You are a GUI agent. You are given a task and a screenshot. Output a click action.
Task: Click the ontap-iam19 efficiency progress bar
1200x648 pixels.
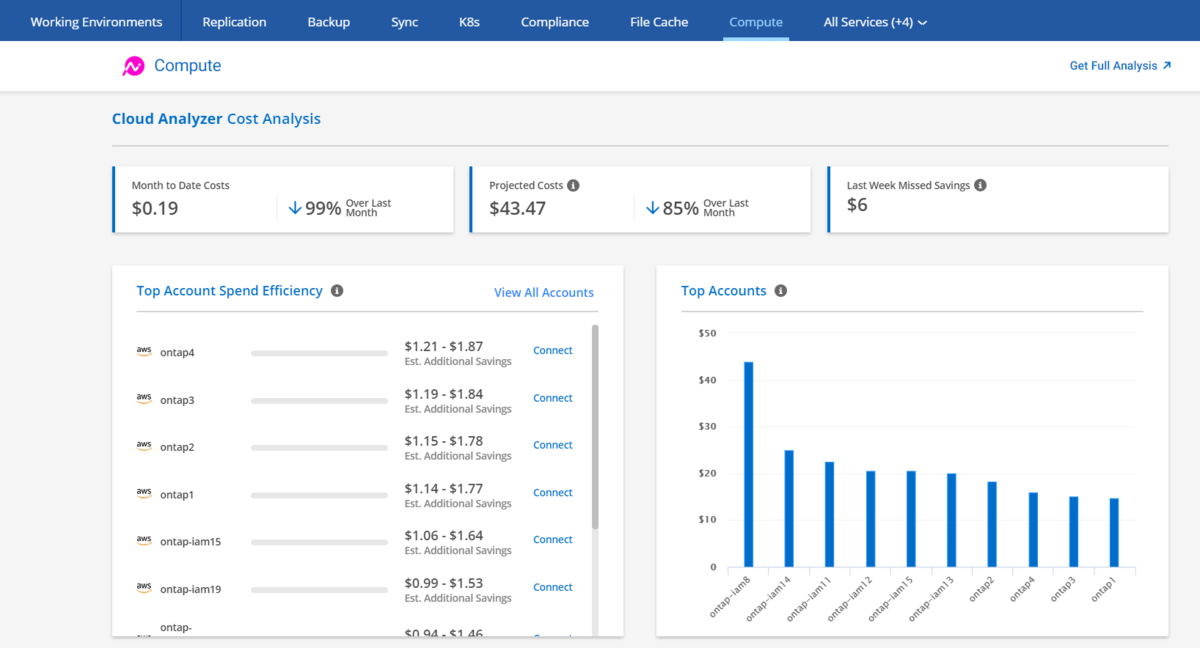pos(319,590)
